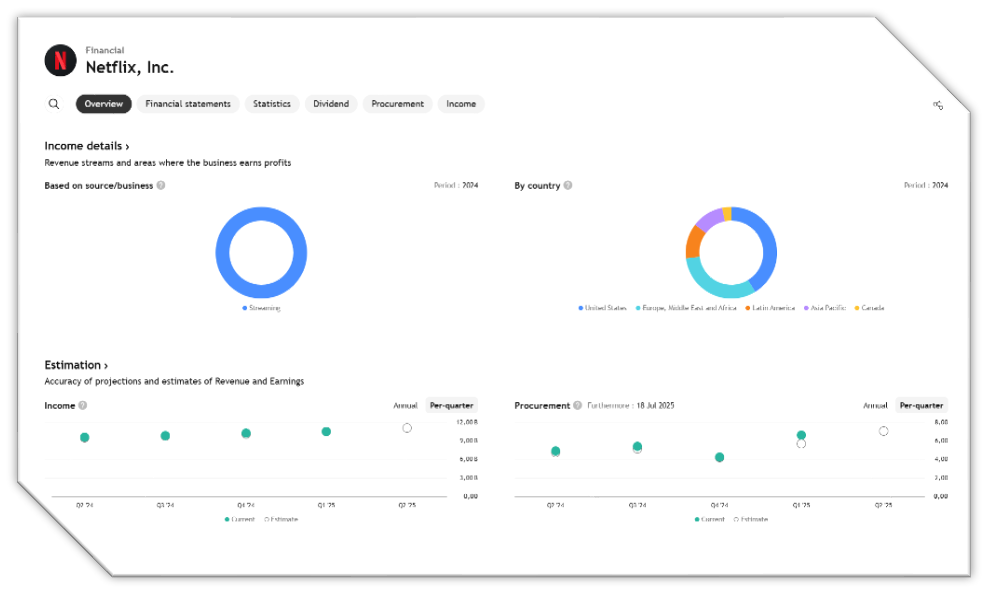Click Income chart Q2 '25 estimate point

click(x=407, y=428)
